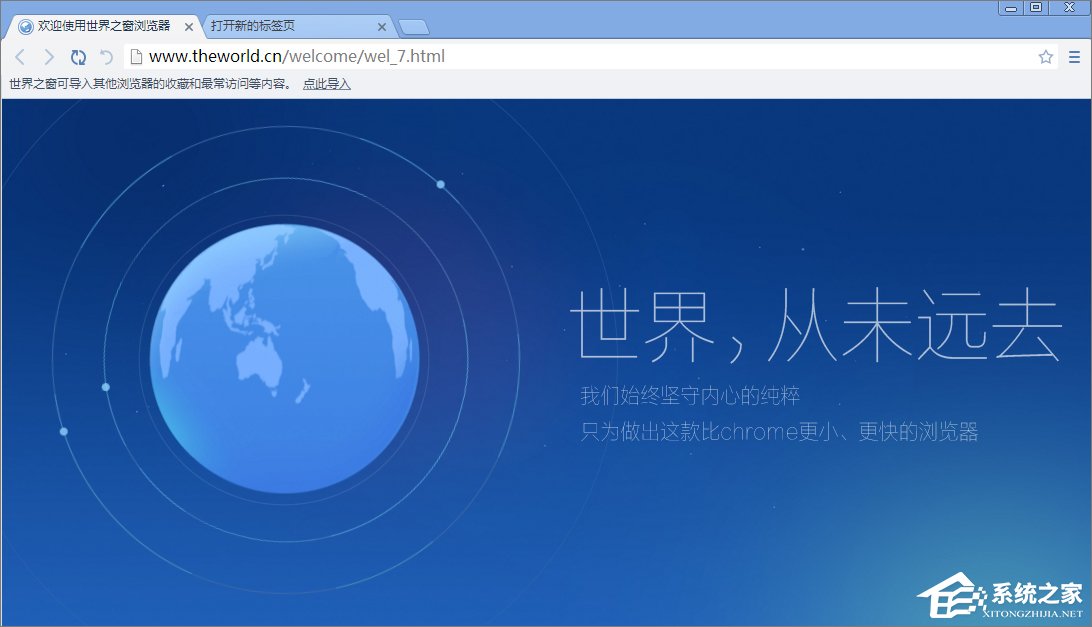Minimize the browser window
This screenshot has width=1092, height=627.
click(1010, 8)
